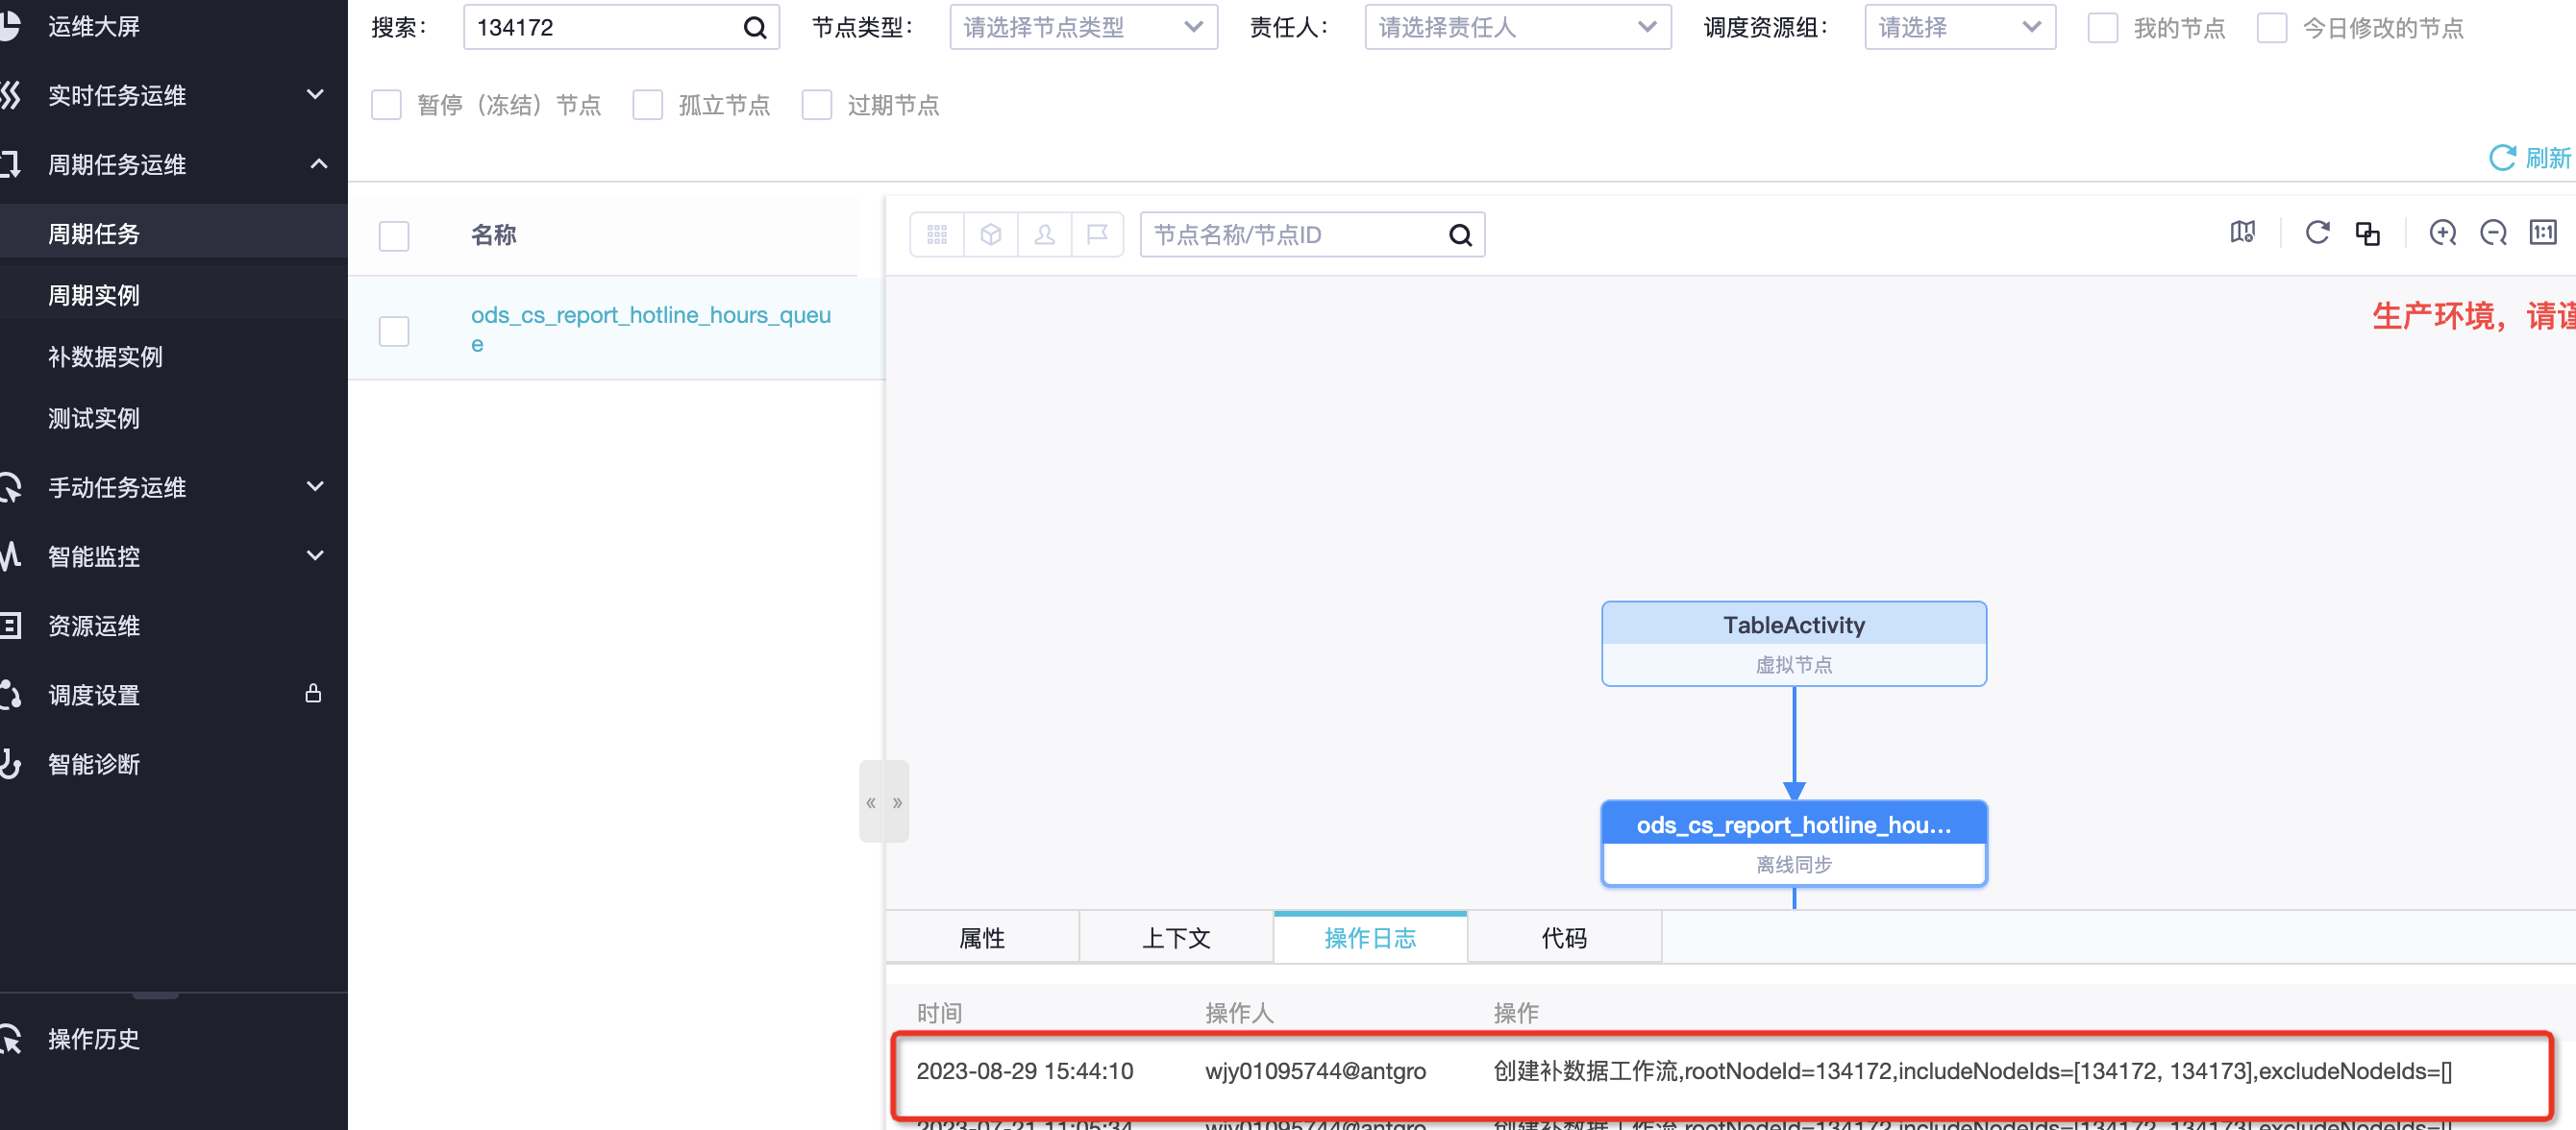Viewport: 2576px width, 1130px height.
Task: Tick the 孤立节点 checkbox
Action: pos(648,105)
